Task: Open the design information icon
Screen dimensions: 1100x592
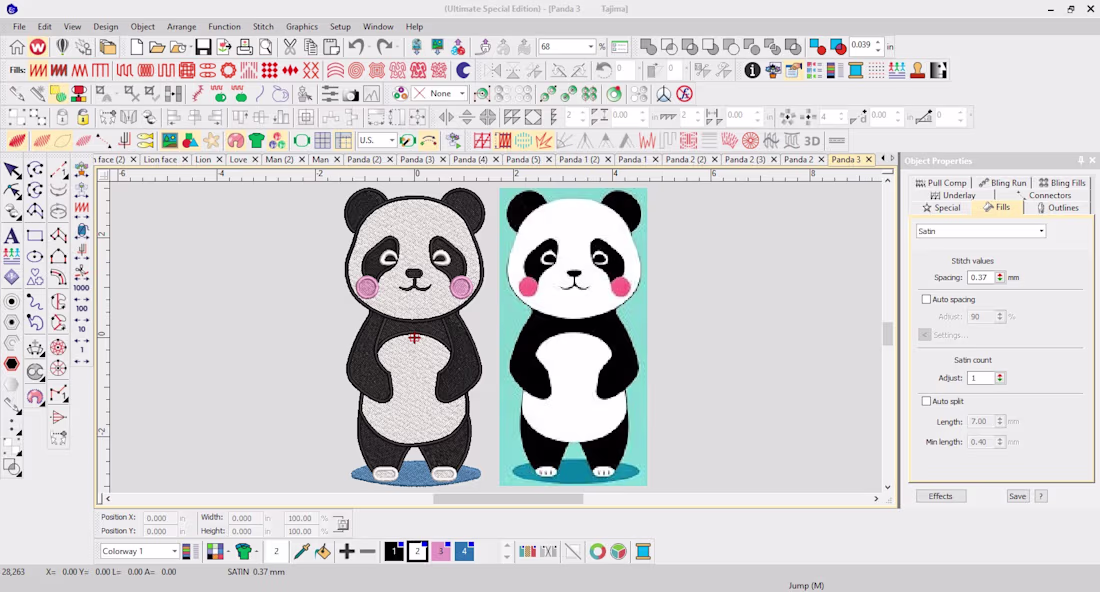Action: (752, 70)
